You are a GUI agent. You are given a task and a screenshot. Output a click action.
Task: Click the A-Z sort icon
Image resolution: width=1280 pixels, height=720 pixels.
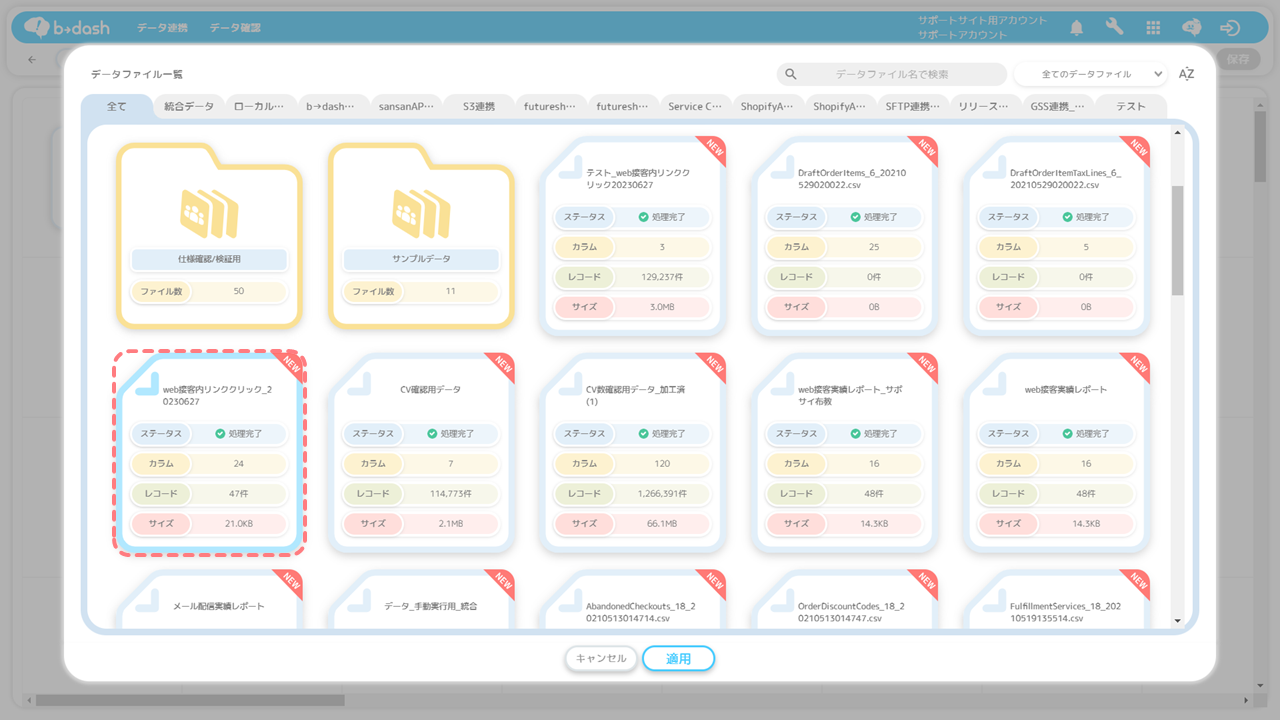coord(1186,74)
